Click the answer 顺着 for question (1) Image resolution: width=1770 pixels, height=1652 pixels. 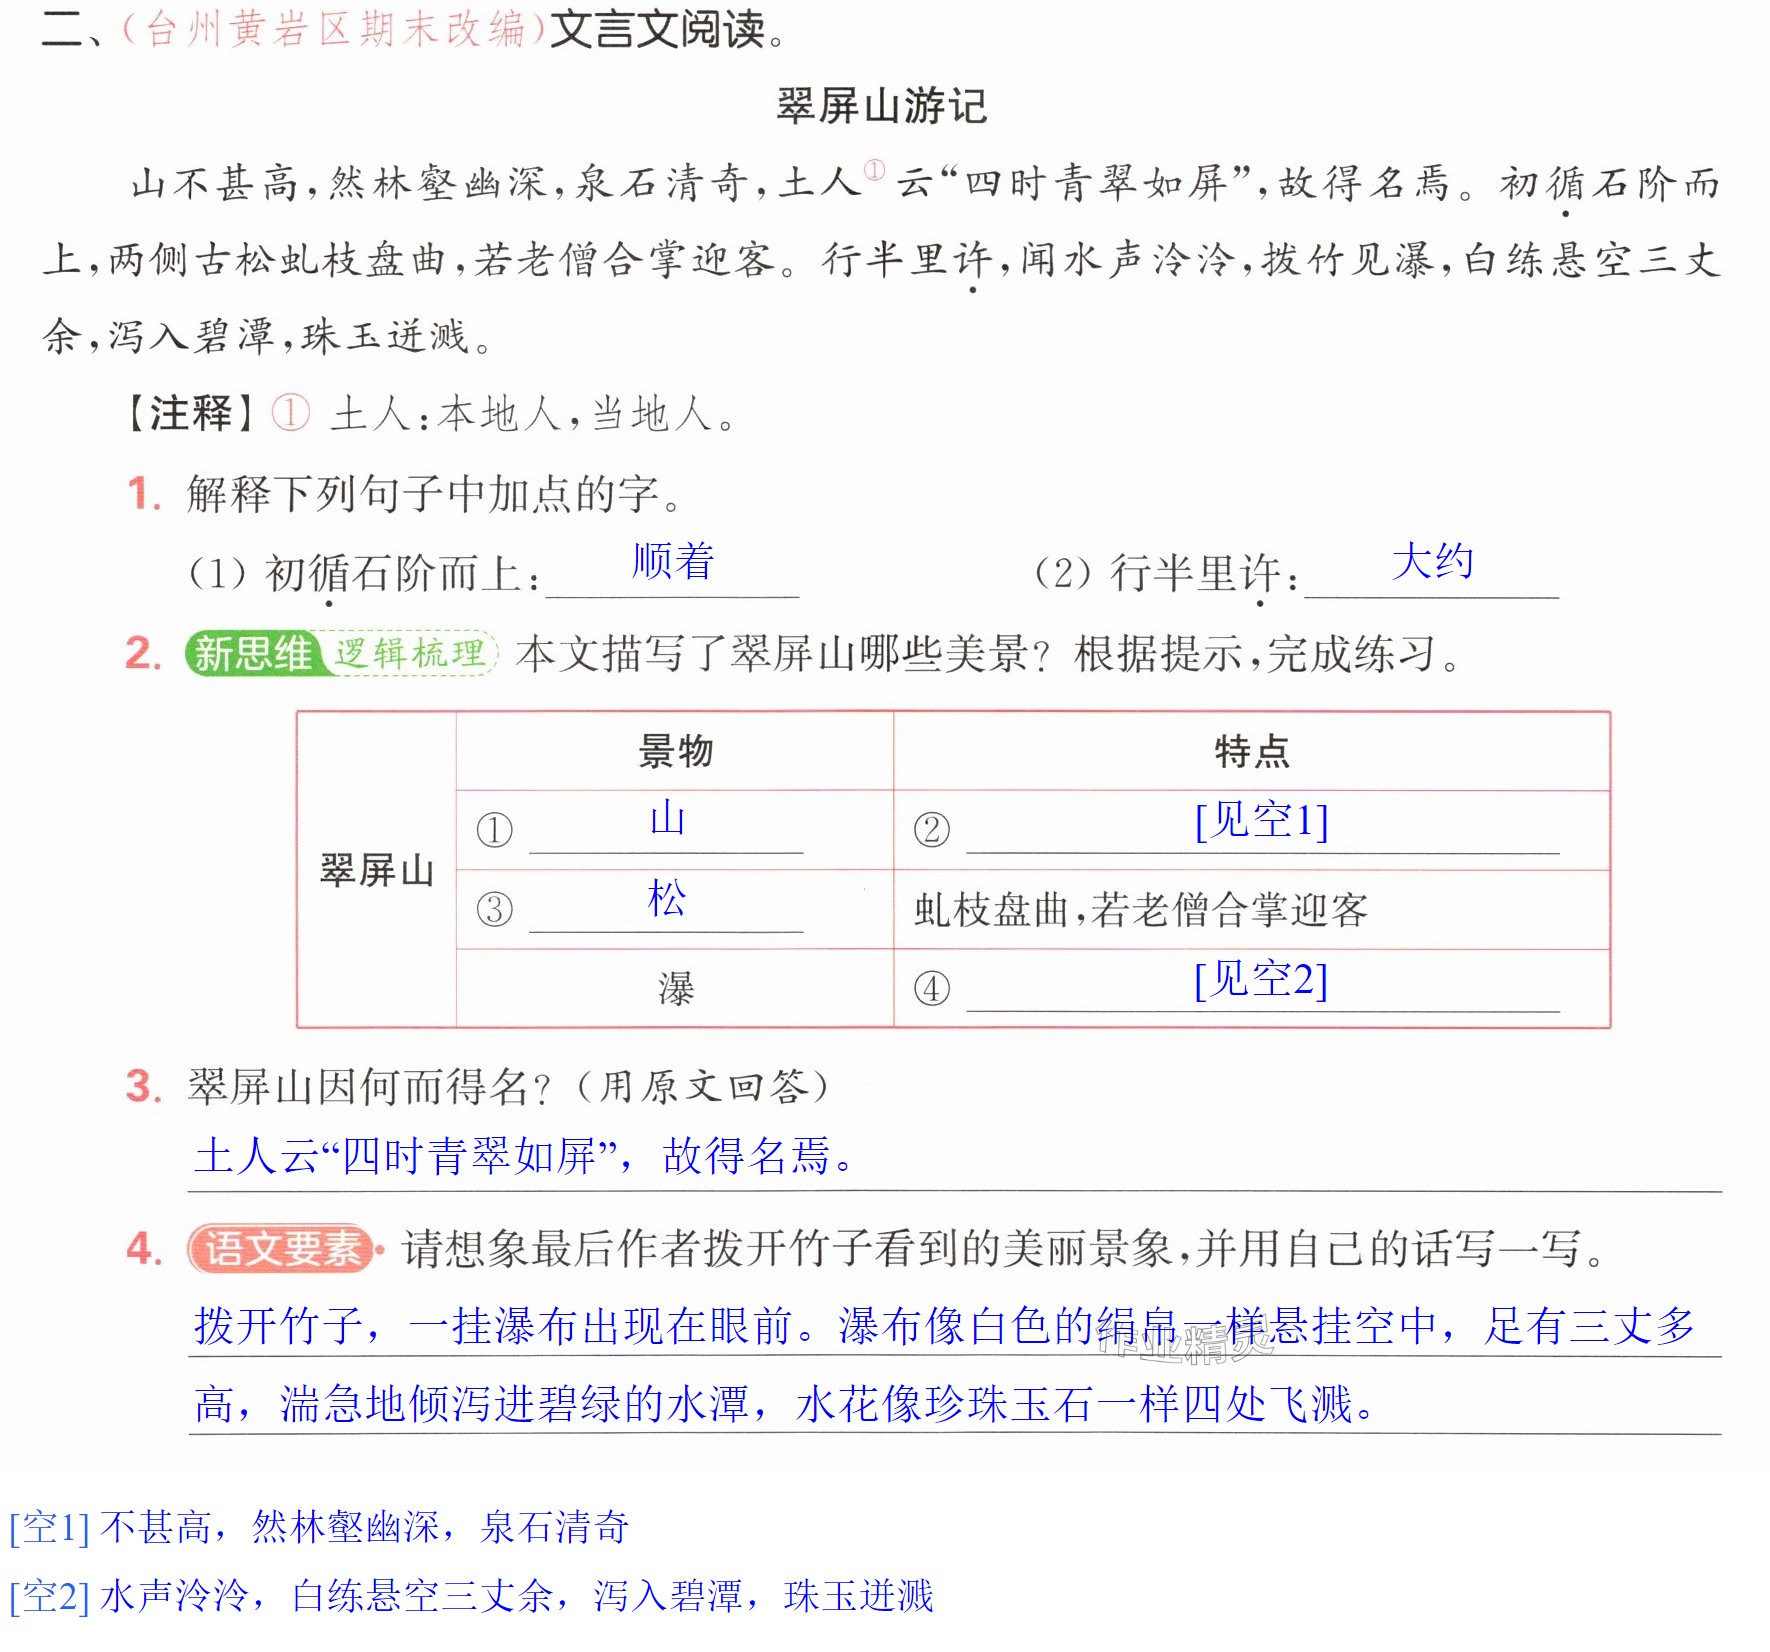672,561
